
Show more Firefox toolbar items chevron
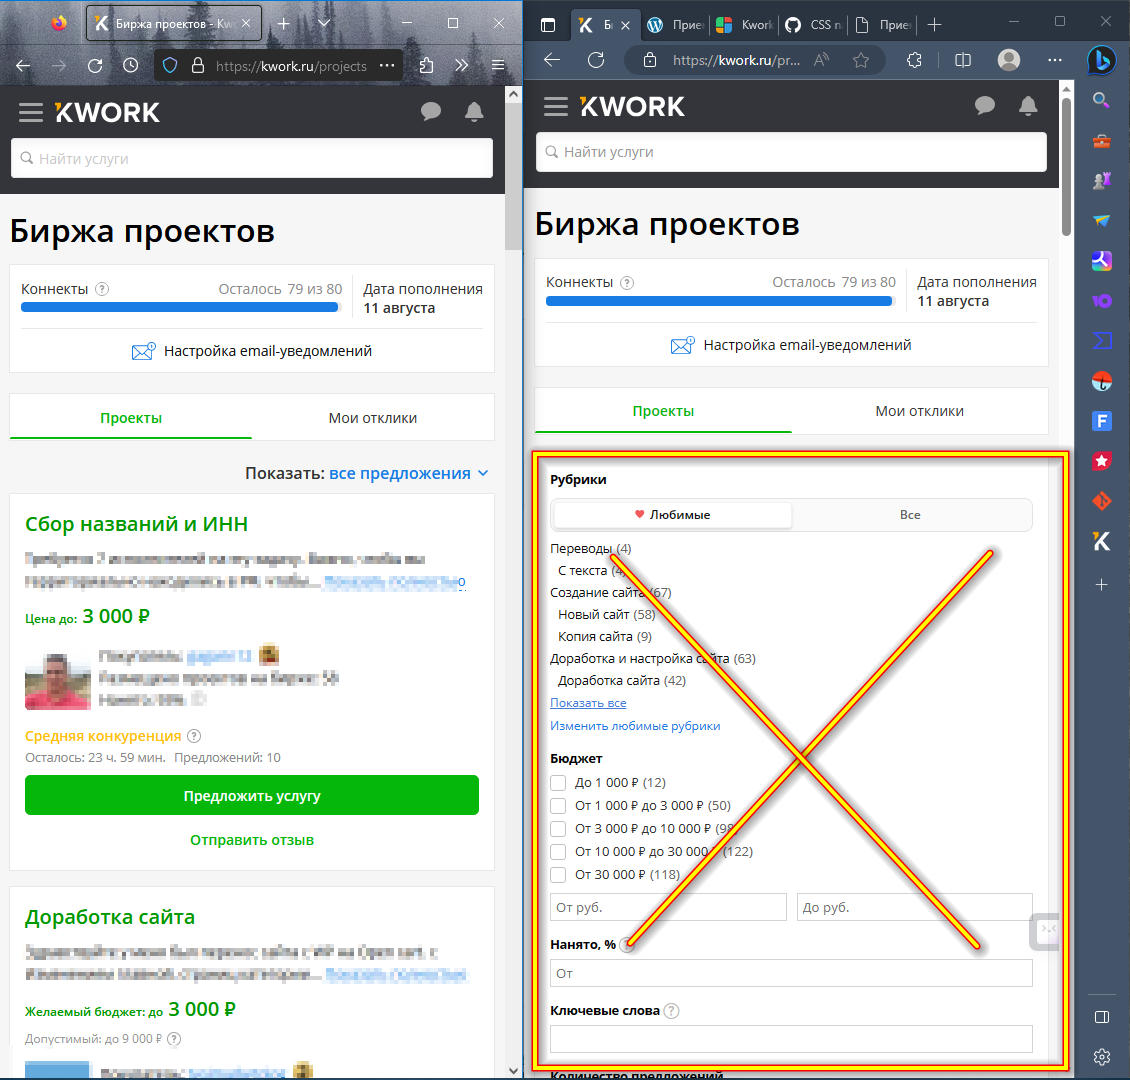pos(462,66)
